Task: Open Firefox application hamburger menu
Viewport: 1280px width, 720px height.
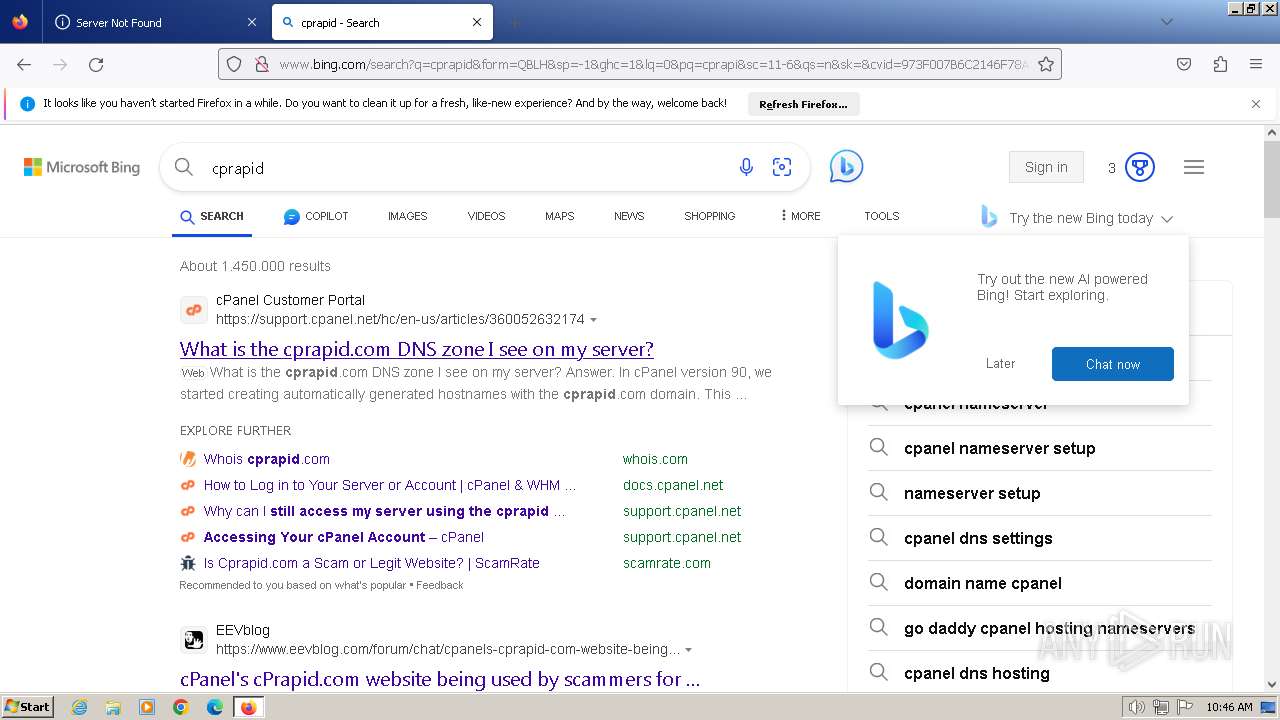Action: tap(1256, 64)
